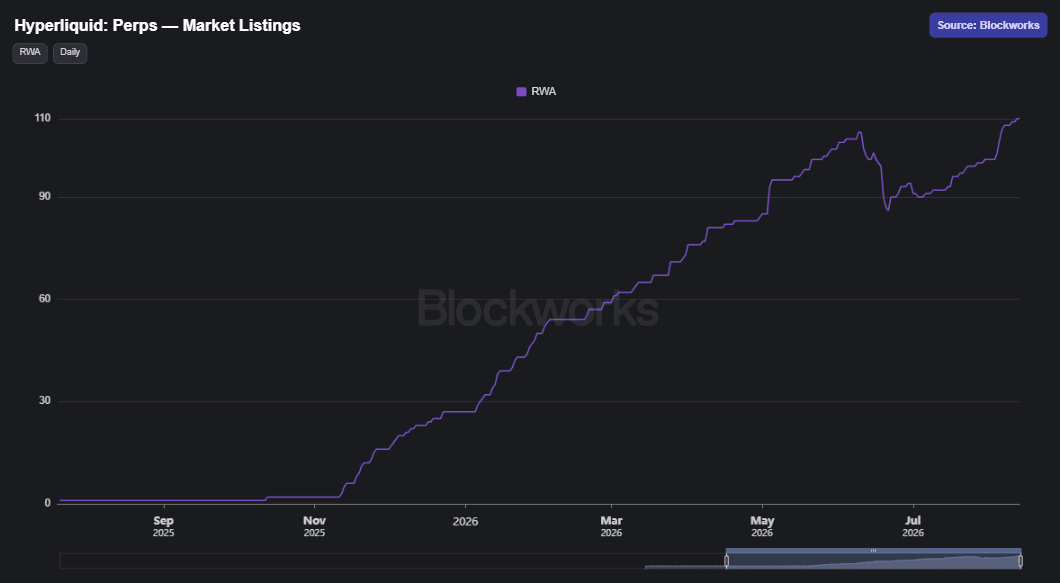
Task: Click the 0 y-axis value
Action: point(47,503)
